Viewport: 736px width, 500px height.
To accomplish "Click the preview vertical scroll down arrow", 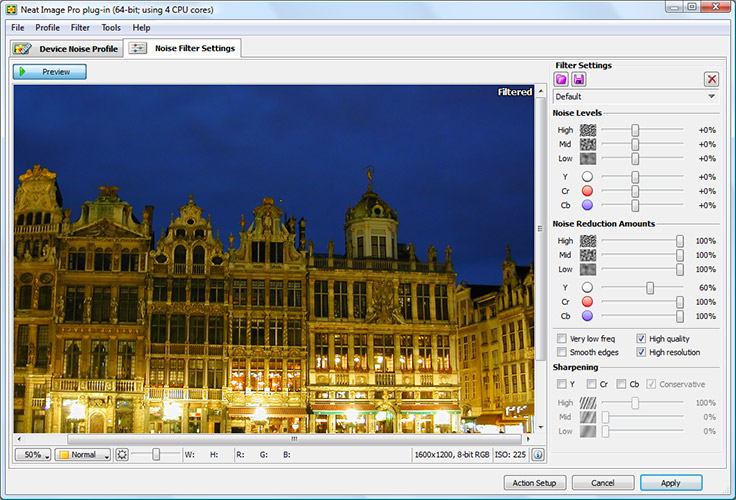I will (x=541, y=427).
